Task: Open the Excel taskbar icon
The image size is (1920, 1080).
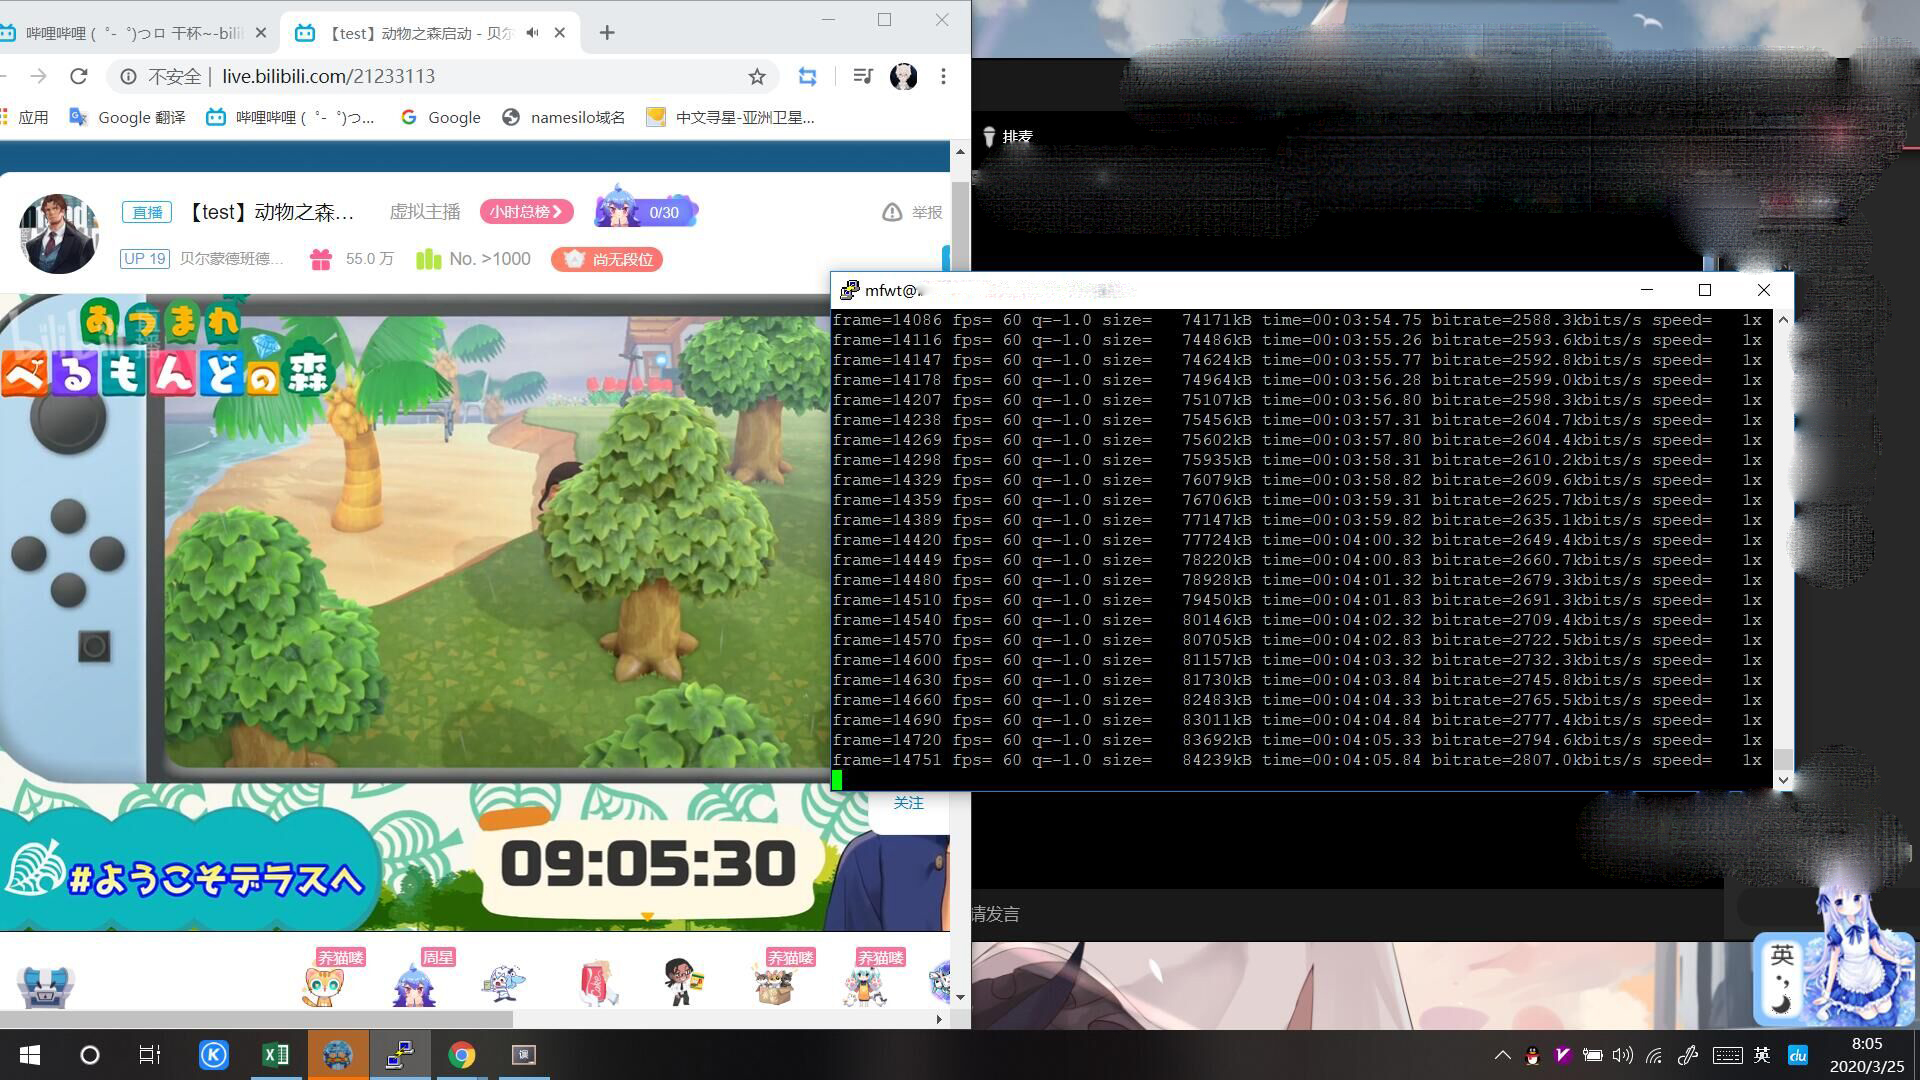Action: (x=275, y=1055)
